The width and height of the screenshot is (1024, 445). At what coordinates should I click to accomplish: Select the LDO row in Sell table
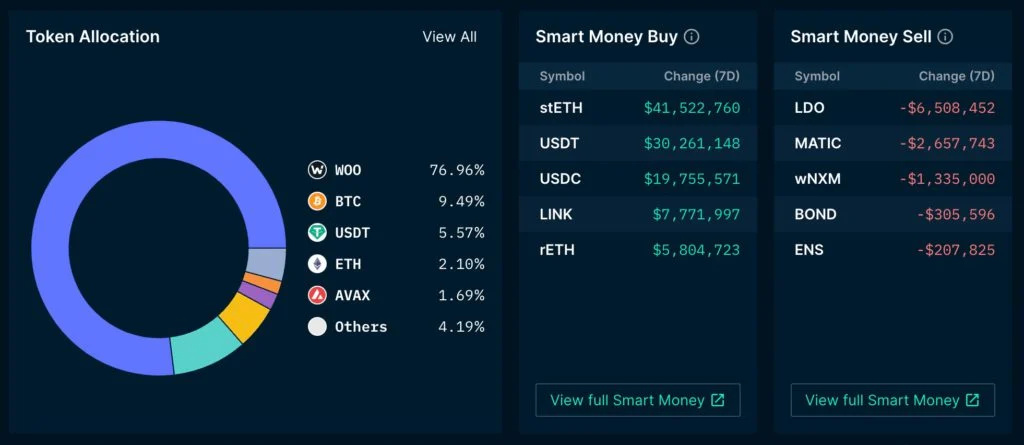pos(893,107)
